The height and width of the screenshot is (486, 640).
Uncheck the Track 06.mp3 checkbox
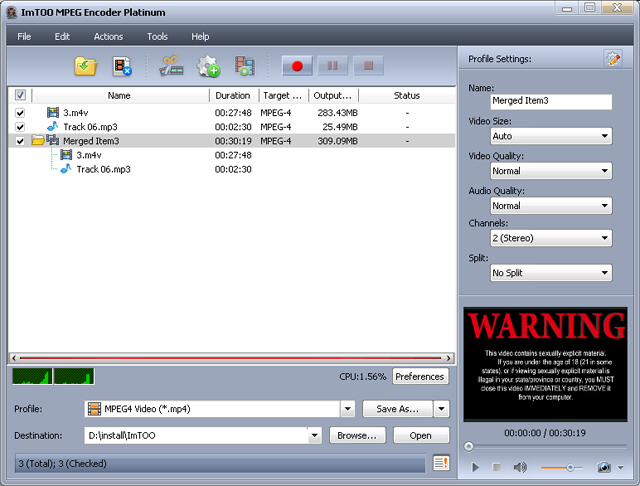point(21,127)
